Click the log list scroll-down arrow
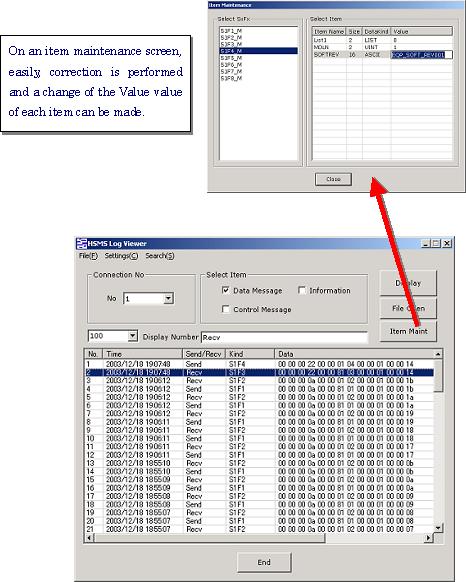The image size is (466, 582). (x=438, y=527)
